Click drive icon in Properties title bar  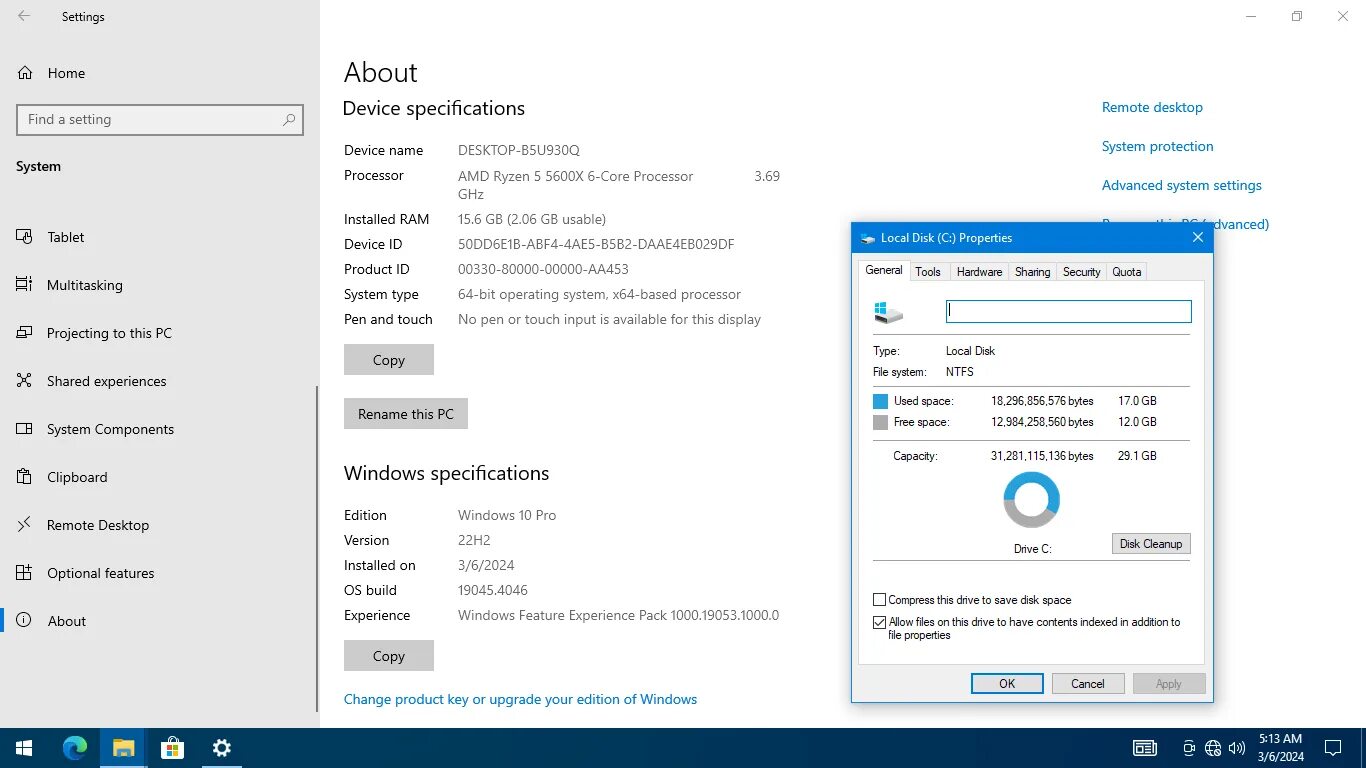867,238
